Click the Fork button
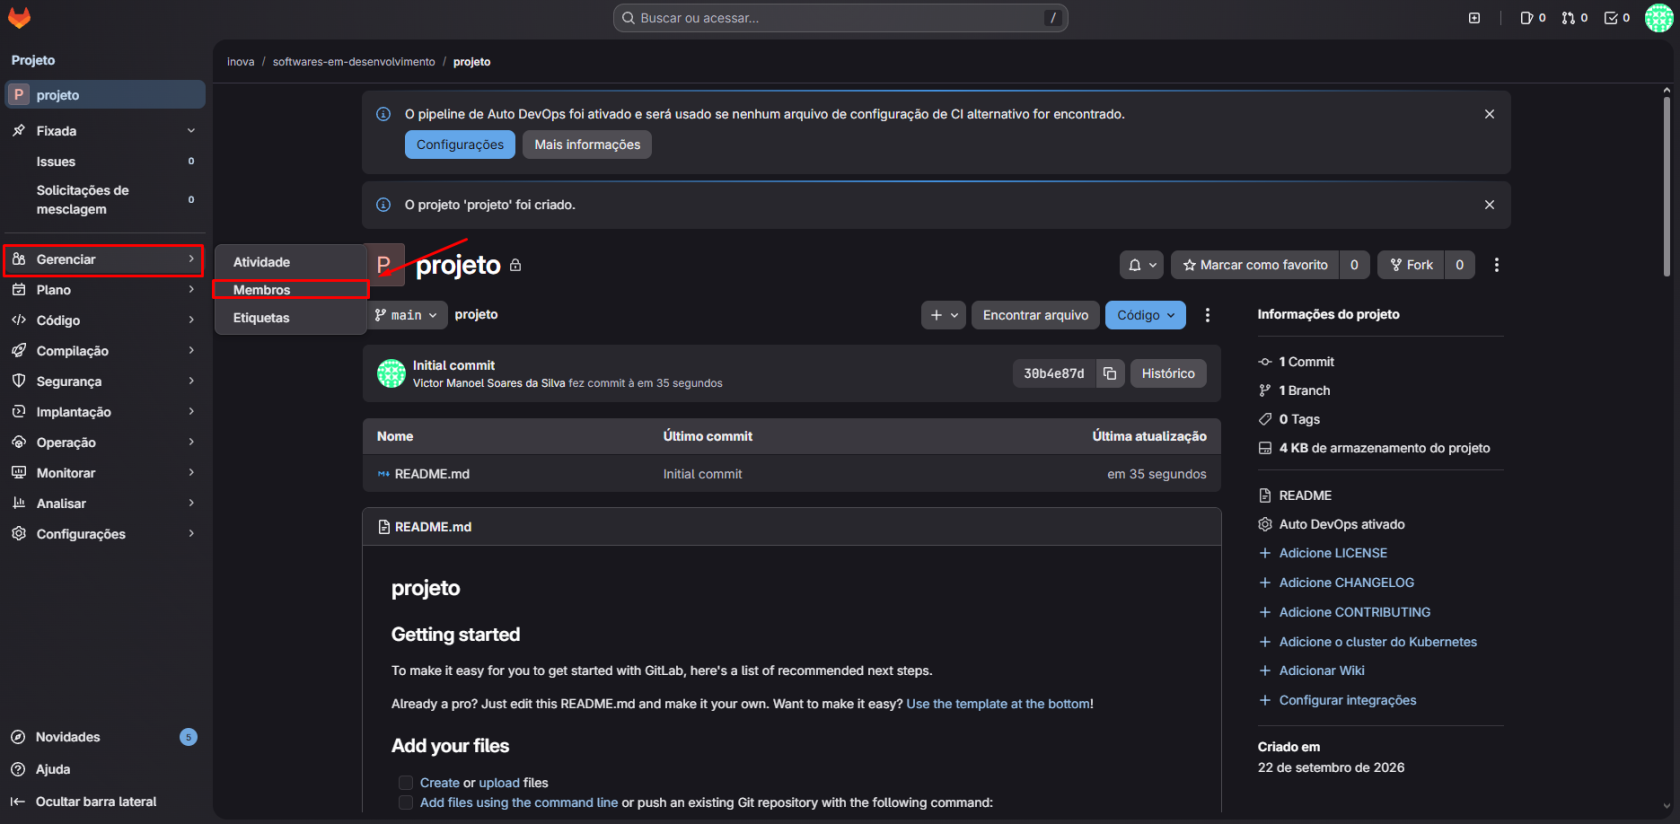 (x=1411, y=265)
